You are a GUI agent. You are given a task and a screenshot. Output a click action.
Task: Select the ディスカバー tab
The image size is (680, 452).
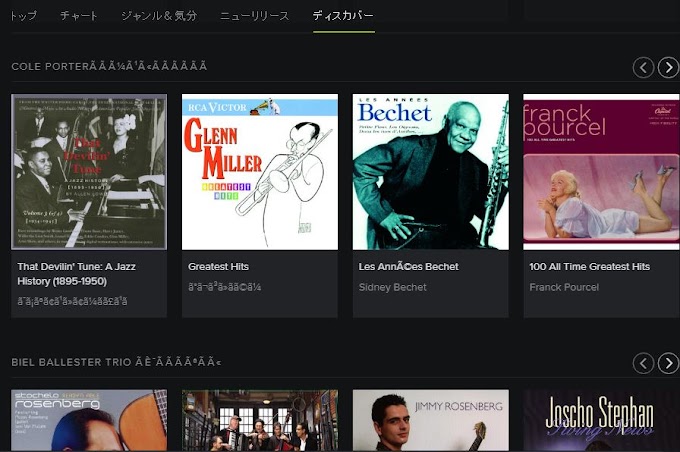[x=343, y=16]
